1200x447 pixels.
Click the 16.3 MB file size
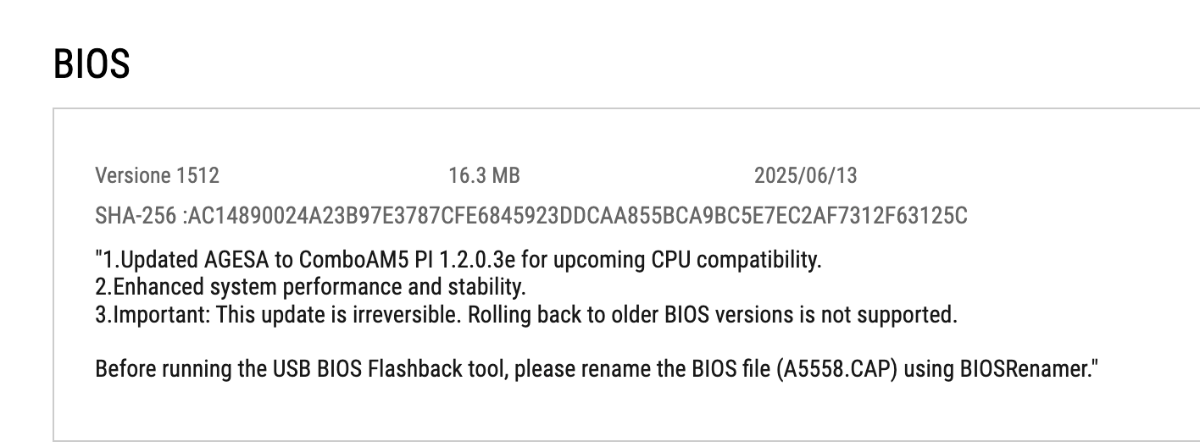point(484,177)
